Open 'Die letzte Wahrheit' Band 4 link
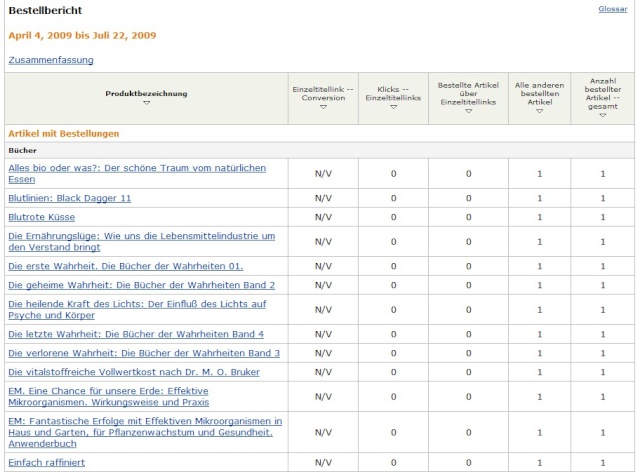This screenshot has width=640, height=472. (x=136, y=334)
